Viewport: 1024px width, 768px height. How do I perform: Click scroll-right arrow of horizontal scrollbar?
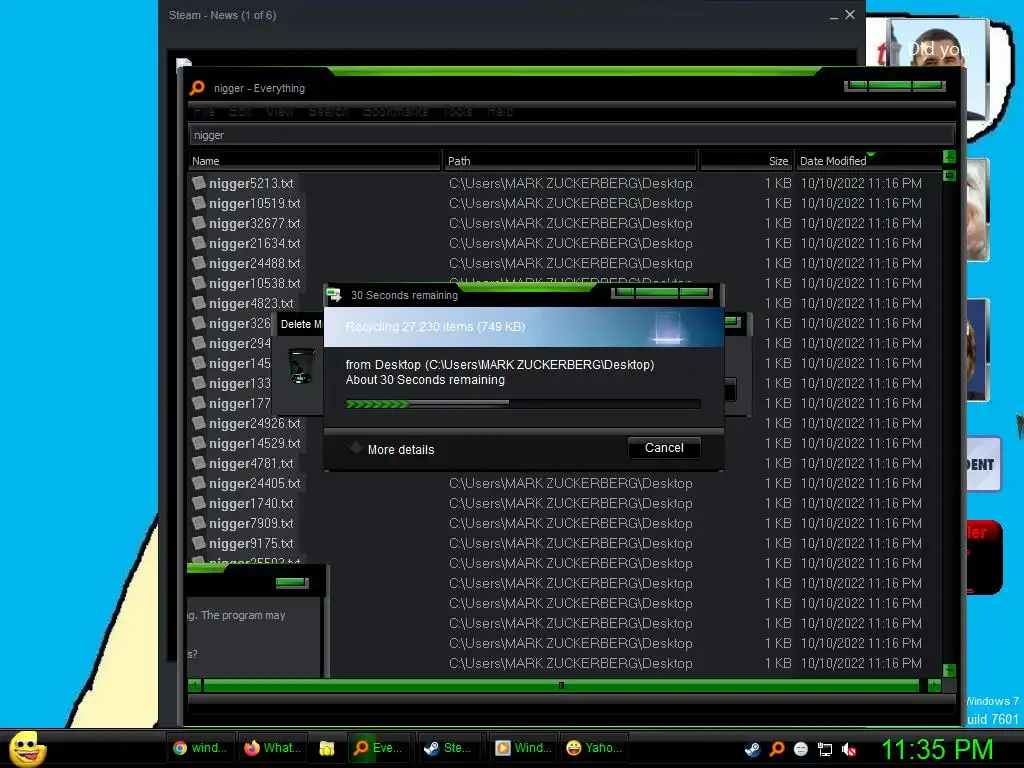935,686
